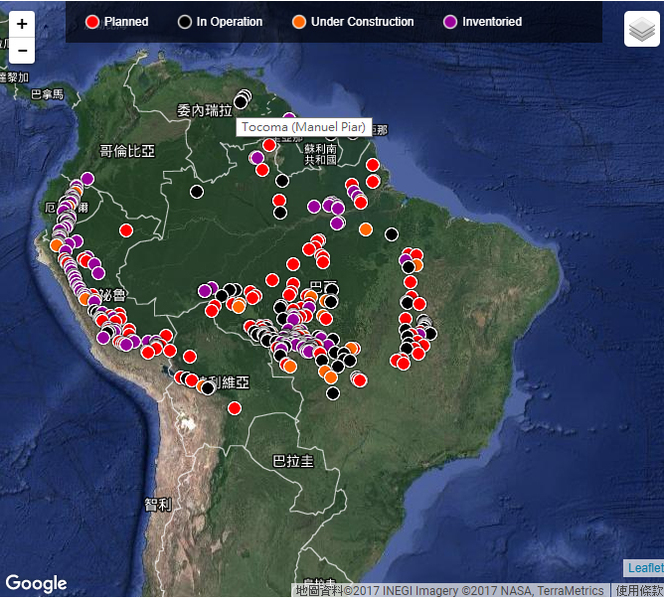
Task: Open the Leaflet attribution link
Action: (x=643, y=568)
